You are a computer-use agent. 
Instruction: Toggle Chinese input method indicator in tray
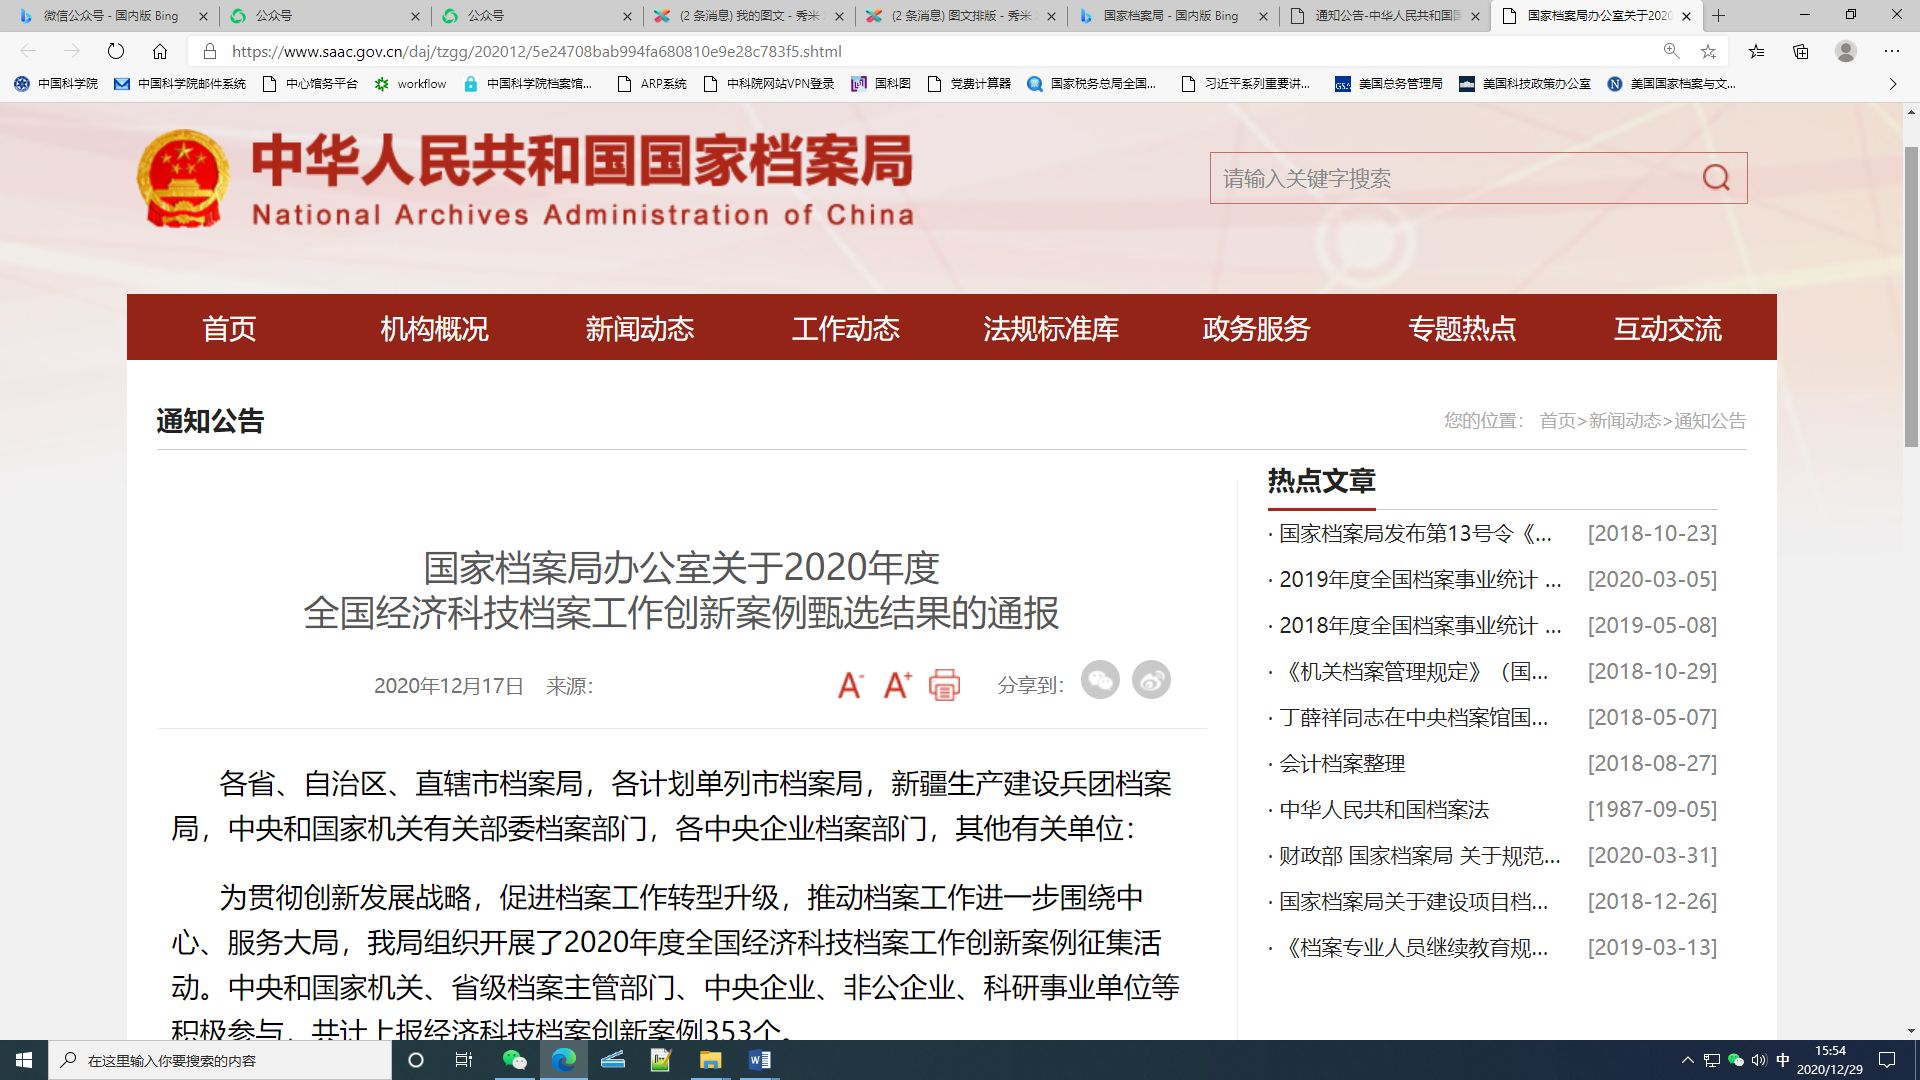tap(1783, 1060)
